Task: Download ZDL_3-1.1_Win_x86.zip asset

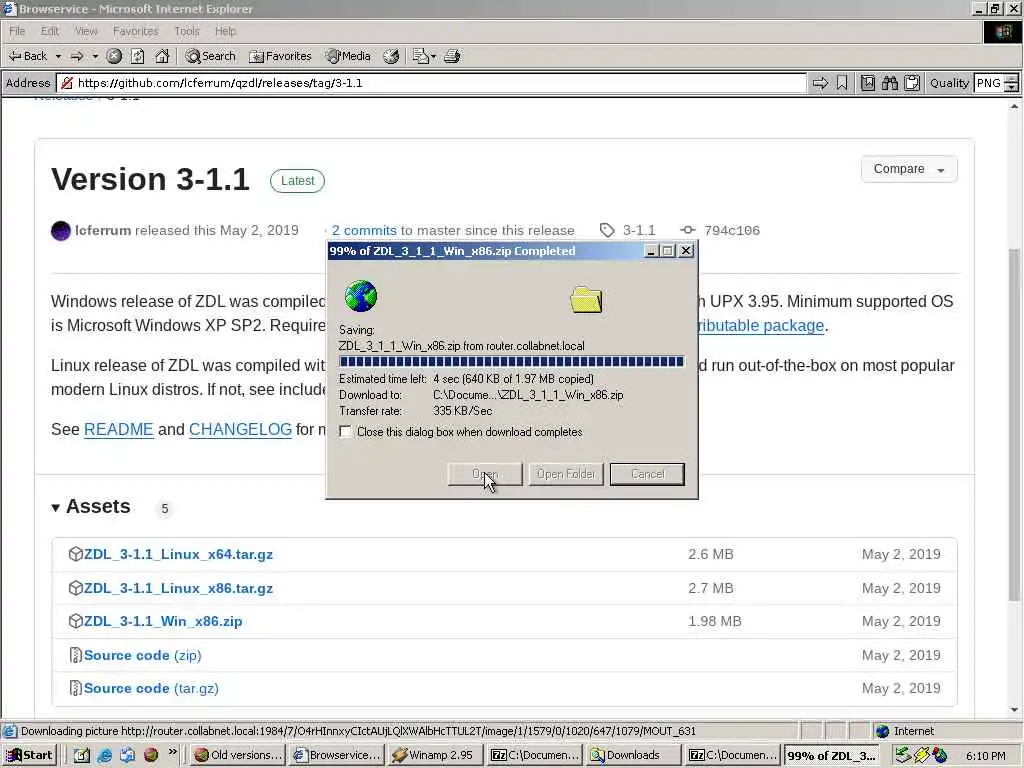Action: 163,622
